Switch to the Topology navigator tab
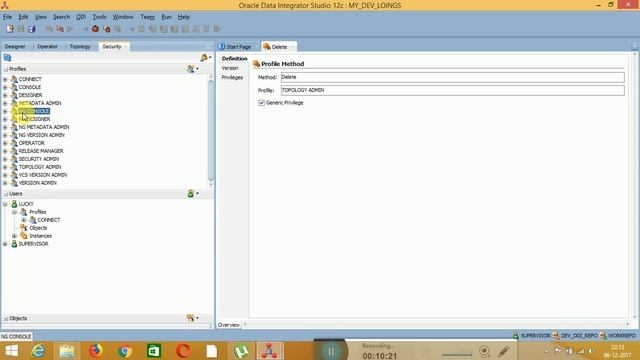640x360 pixels. (80, 47)
